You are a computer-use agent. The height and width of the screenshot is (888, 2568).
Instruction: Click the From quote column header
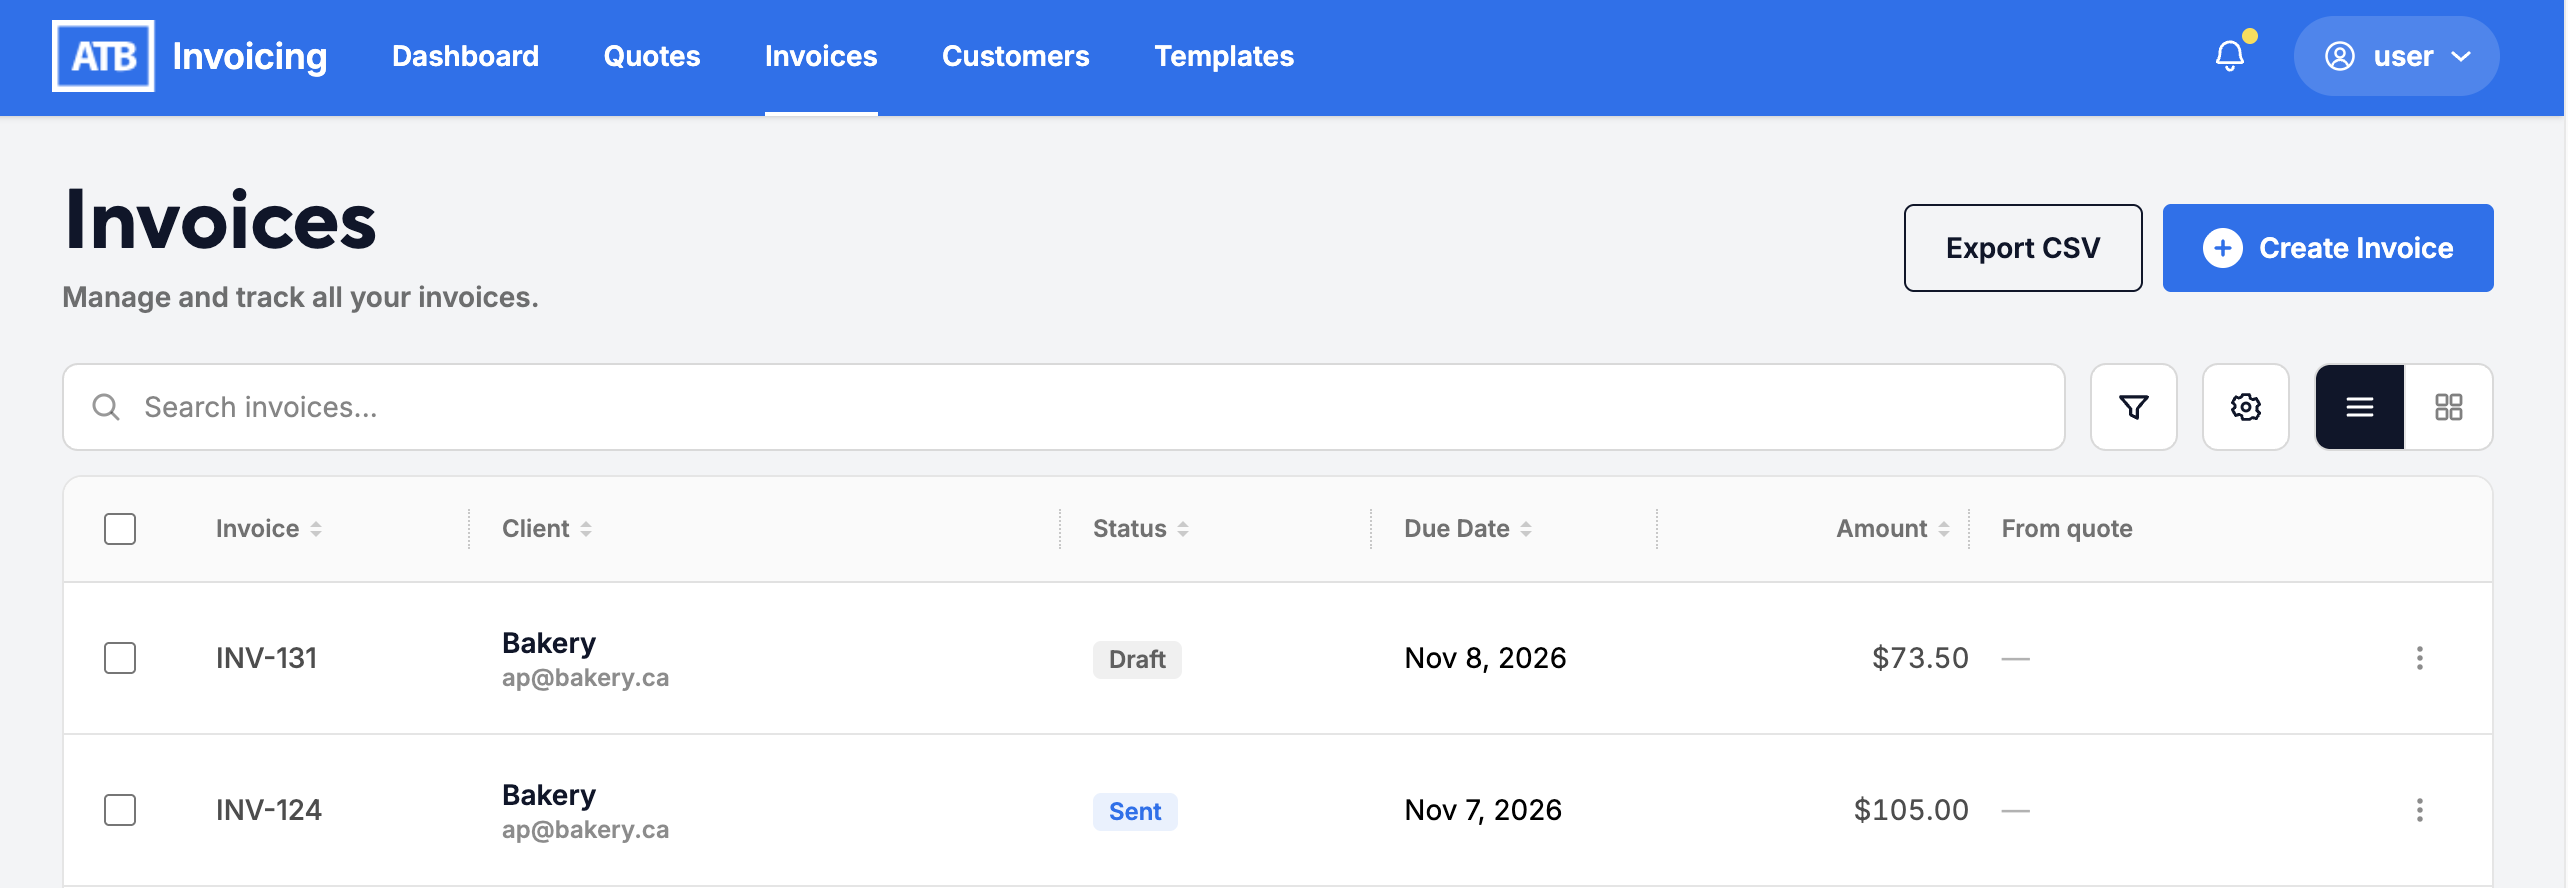[2067, 529]
